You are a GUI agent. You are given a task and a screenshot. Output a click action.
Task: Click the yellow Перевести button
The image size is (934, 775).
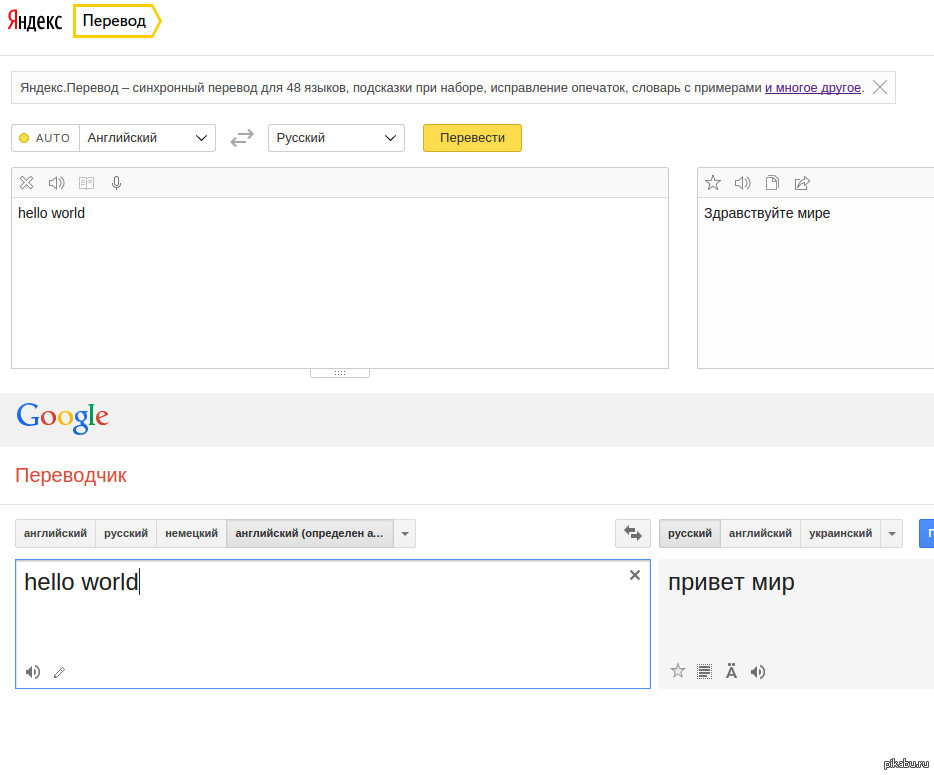coord(472,138)
